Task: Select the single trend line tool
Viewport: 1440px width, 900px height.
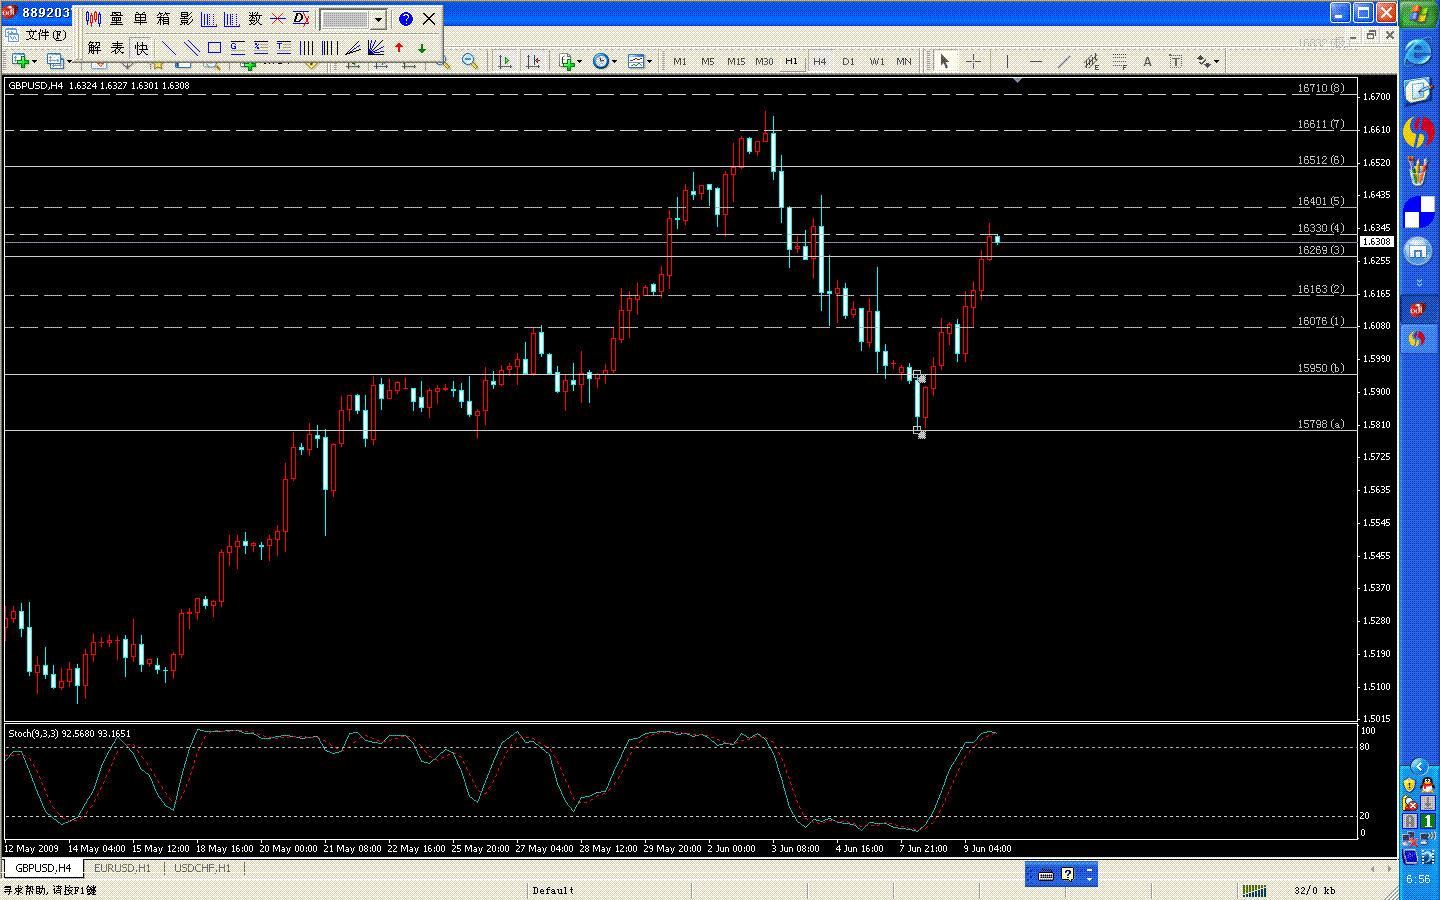Action: click(168, 47)
